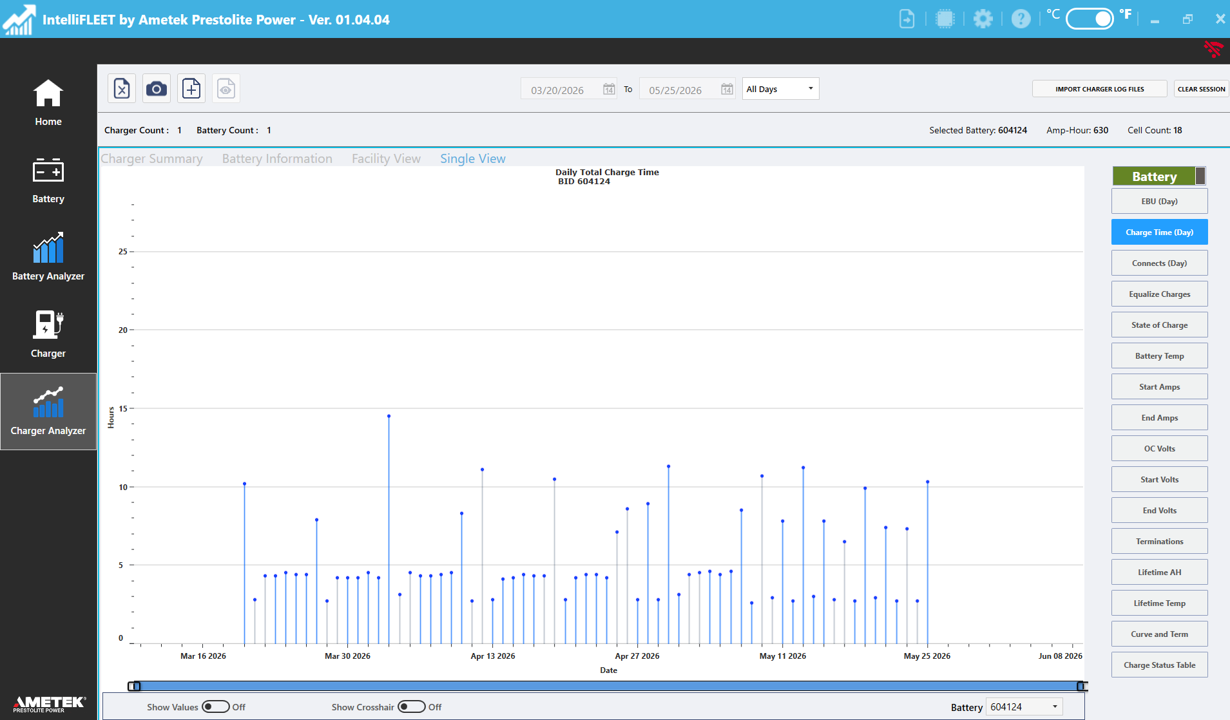
Task: Show the Lifetime AH chart
Action: (x=1159, y=572)
